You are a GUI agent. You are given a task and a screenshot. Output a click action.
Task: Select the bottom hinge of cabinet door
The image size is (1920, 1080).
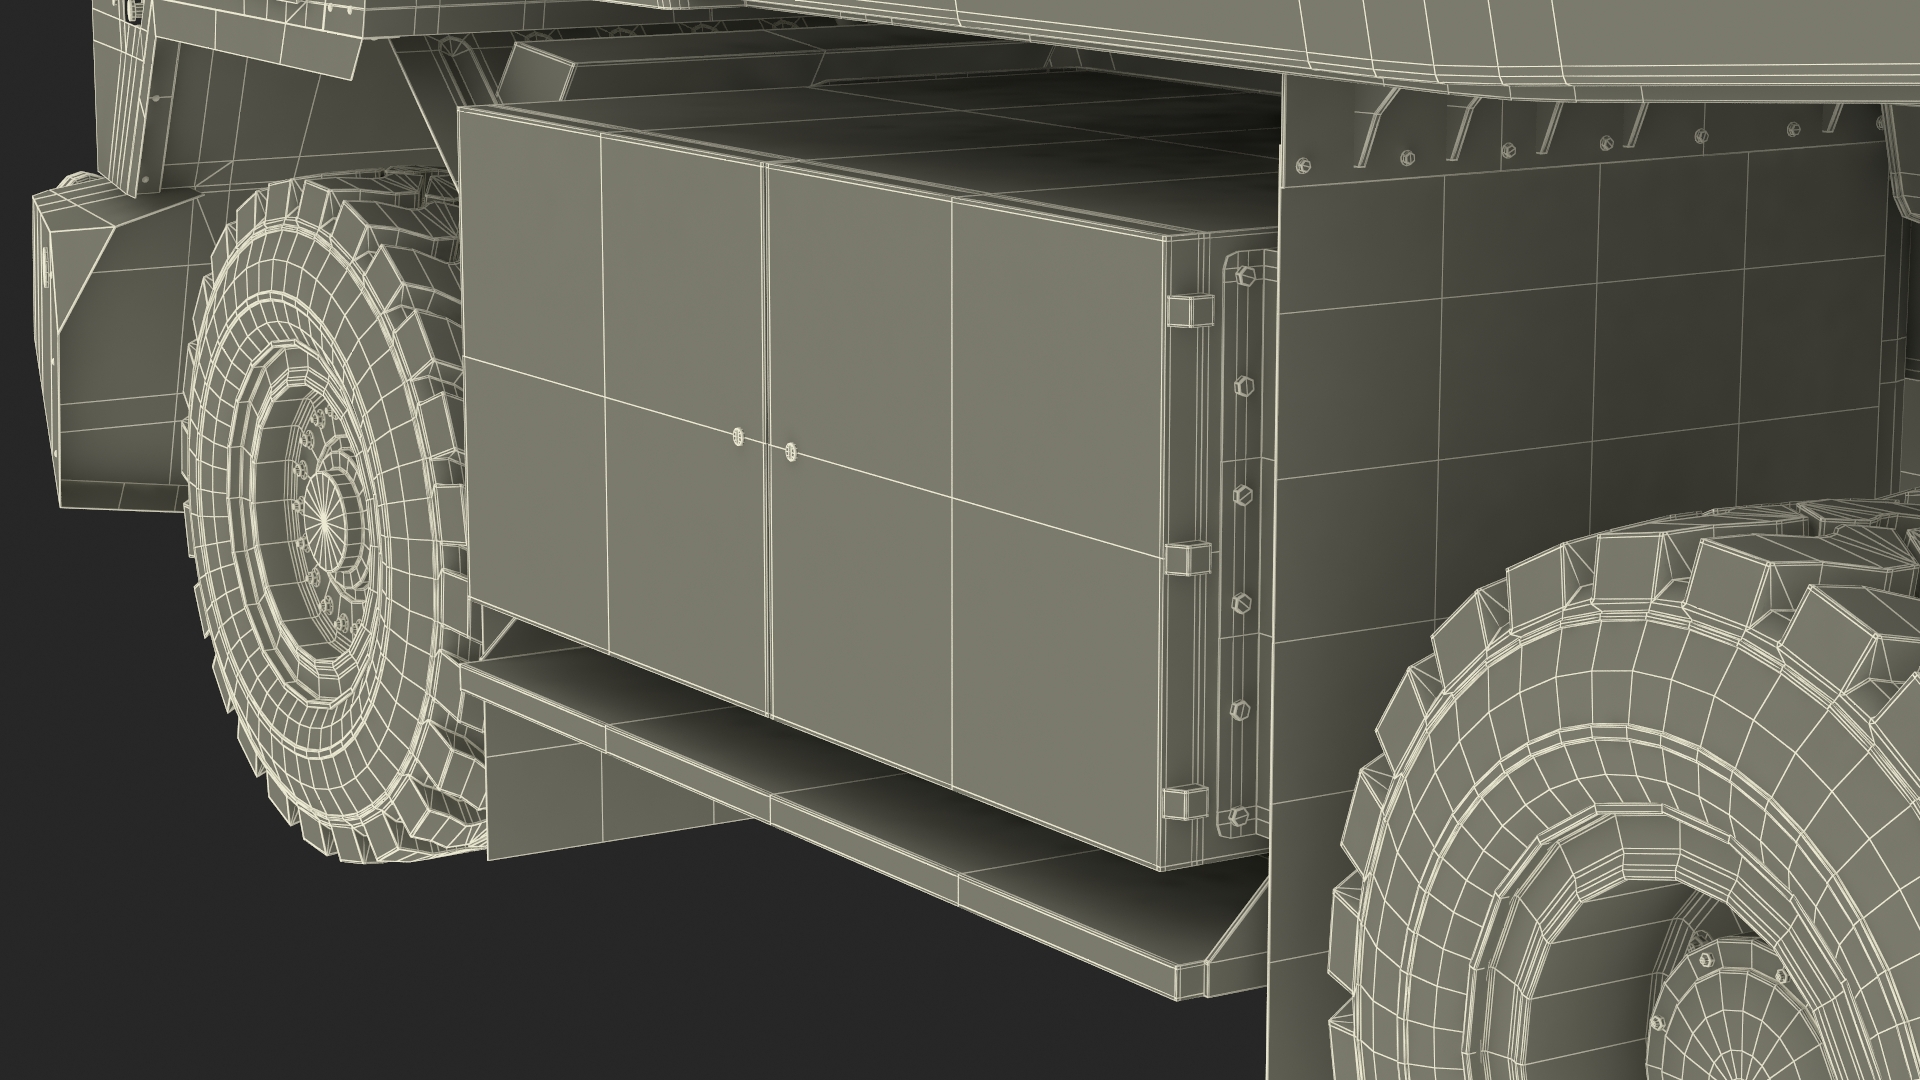[x=1185, y=803]
